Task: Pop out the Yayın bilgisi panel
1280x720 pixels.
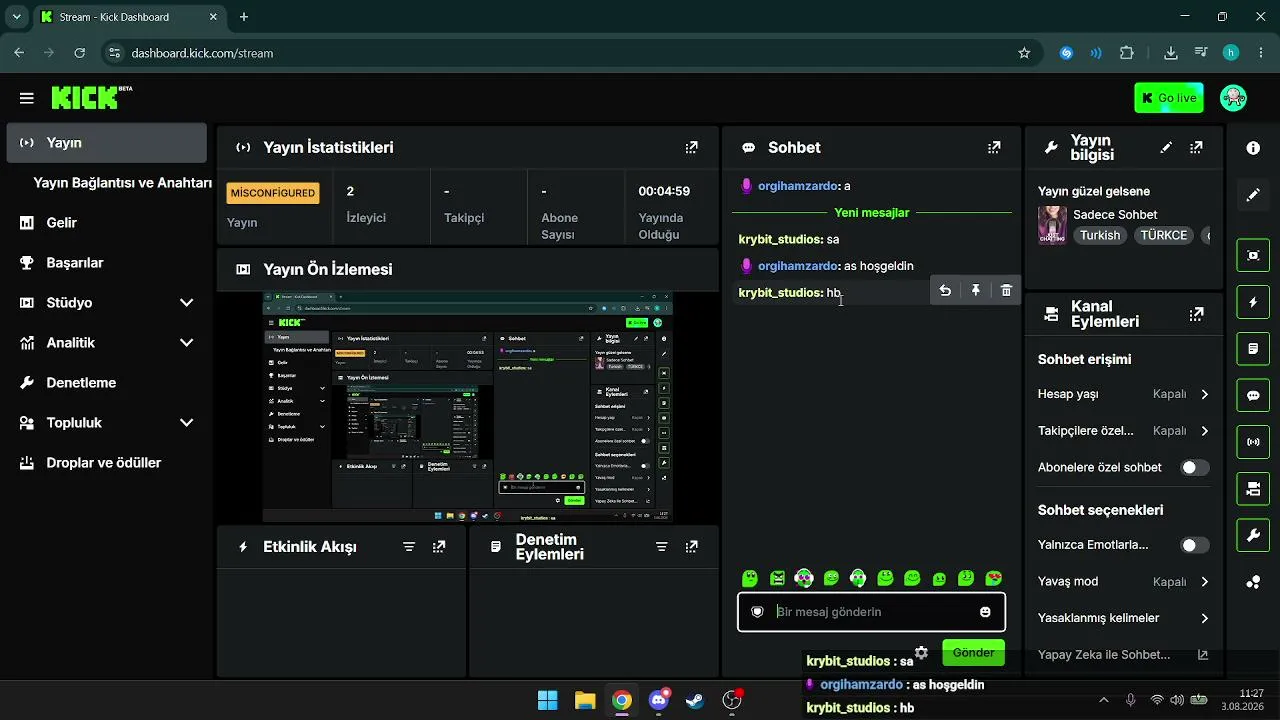Action: pyautogui.click(x=1196, y=148)
